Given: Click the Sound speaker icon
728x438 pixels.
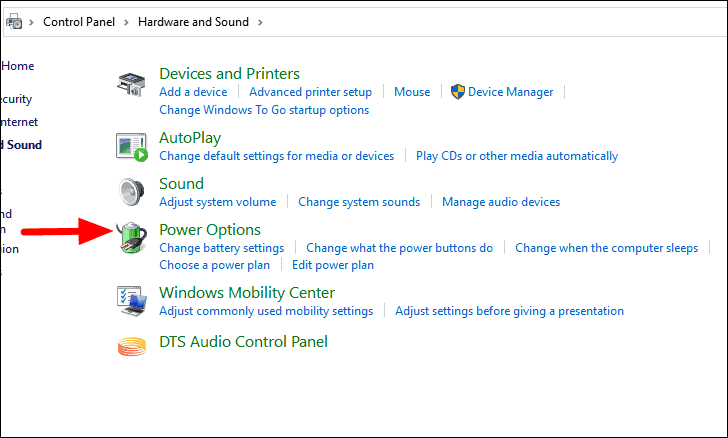Looking at the screenshot, I should (132, 192).
